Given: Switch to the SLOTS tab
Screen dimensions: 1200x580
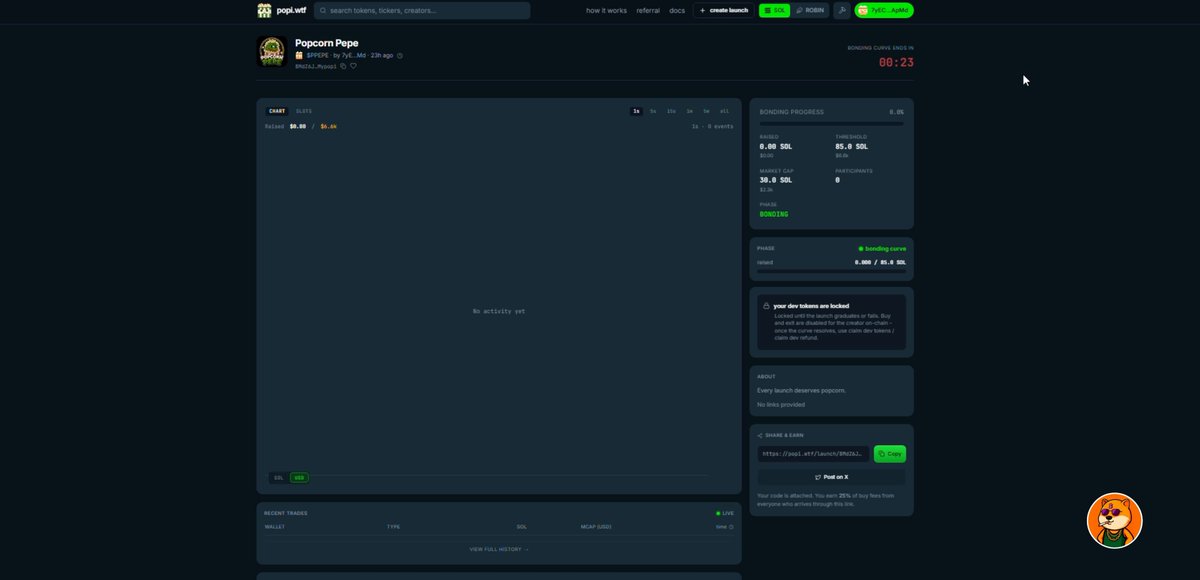Looking at the screenshot, I should 304,111.
